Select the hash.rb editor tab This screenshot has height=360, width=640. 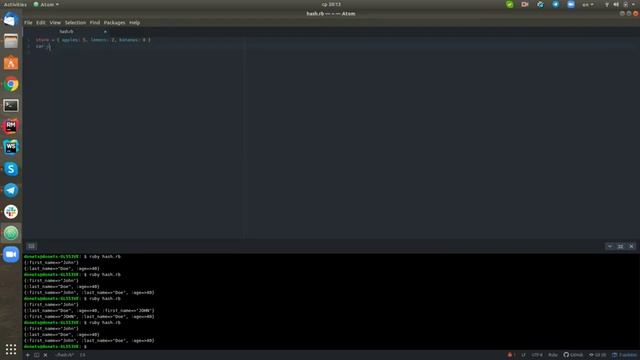[67, 31]
